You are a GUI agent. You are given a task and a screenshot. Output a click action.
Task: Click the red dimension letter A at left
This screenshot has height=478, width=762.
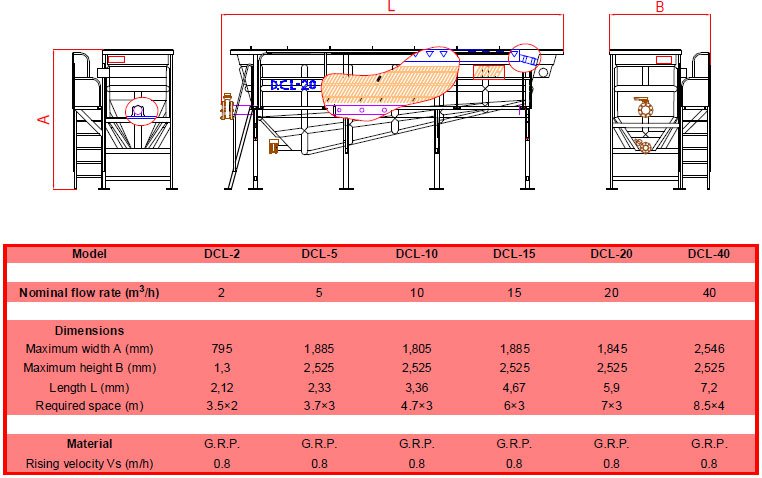(43, 119)
